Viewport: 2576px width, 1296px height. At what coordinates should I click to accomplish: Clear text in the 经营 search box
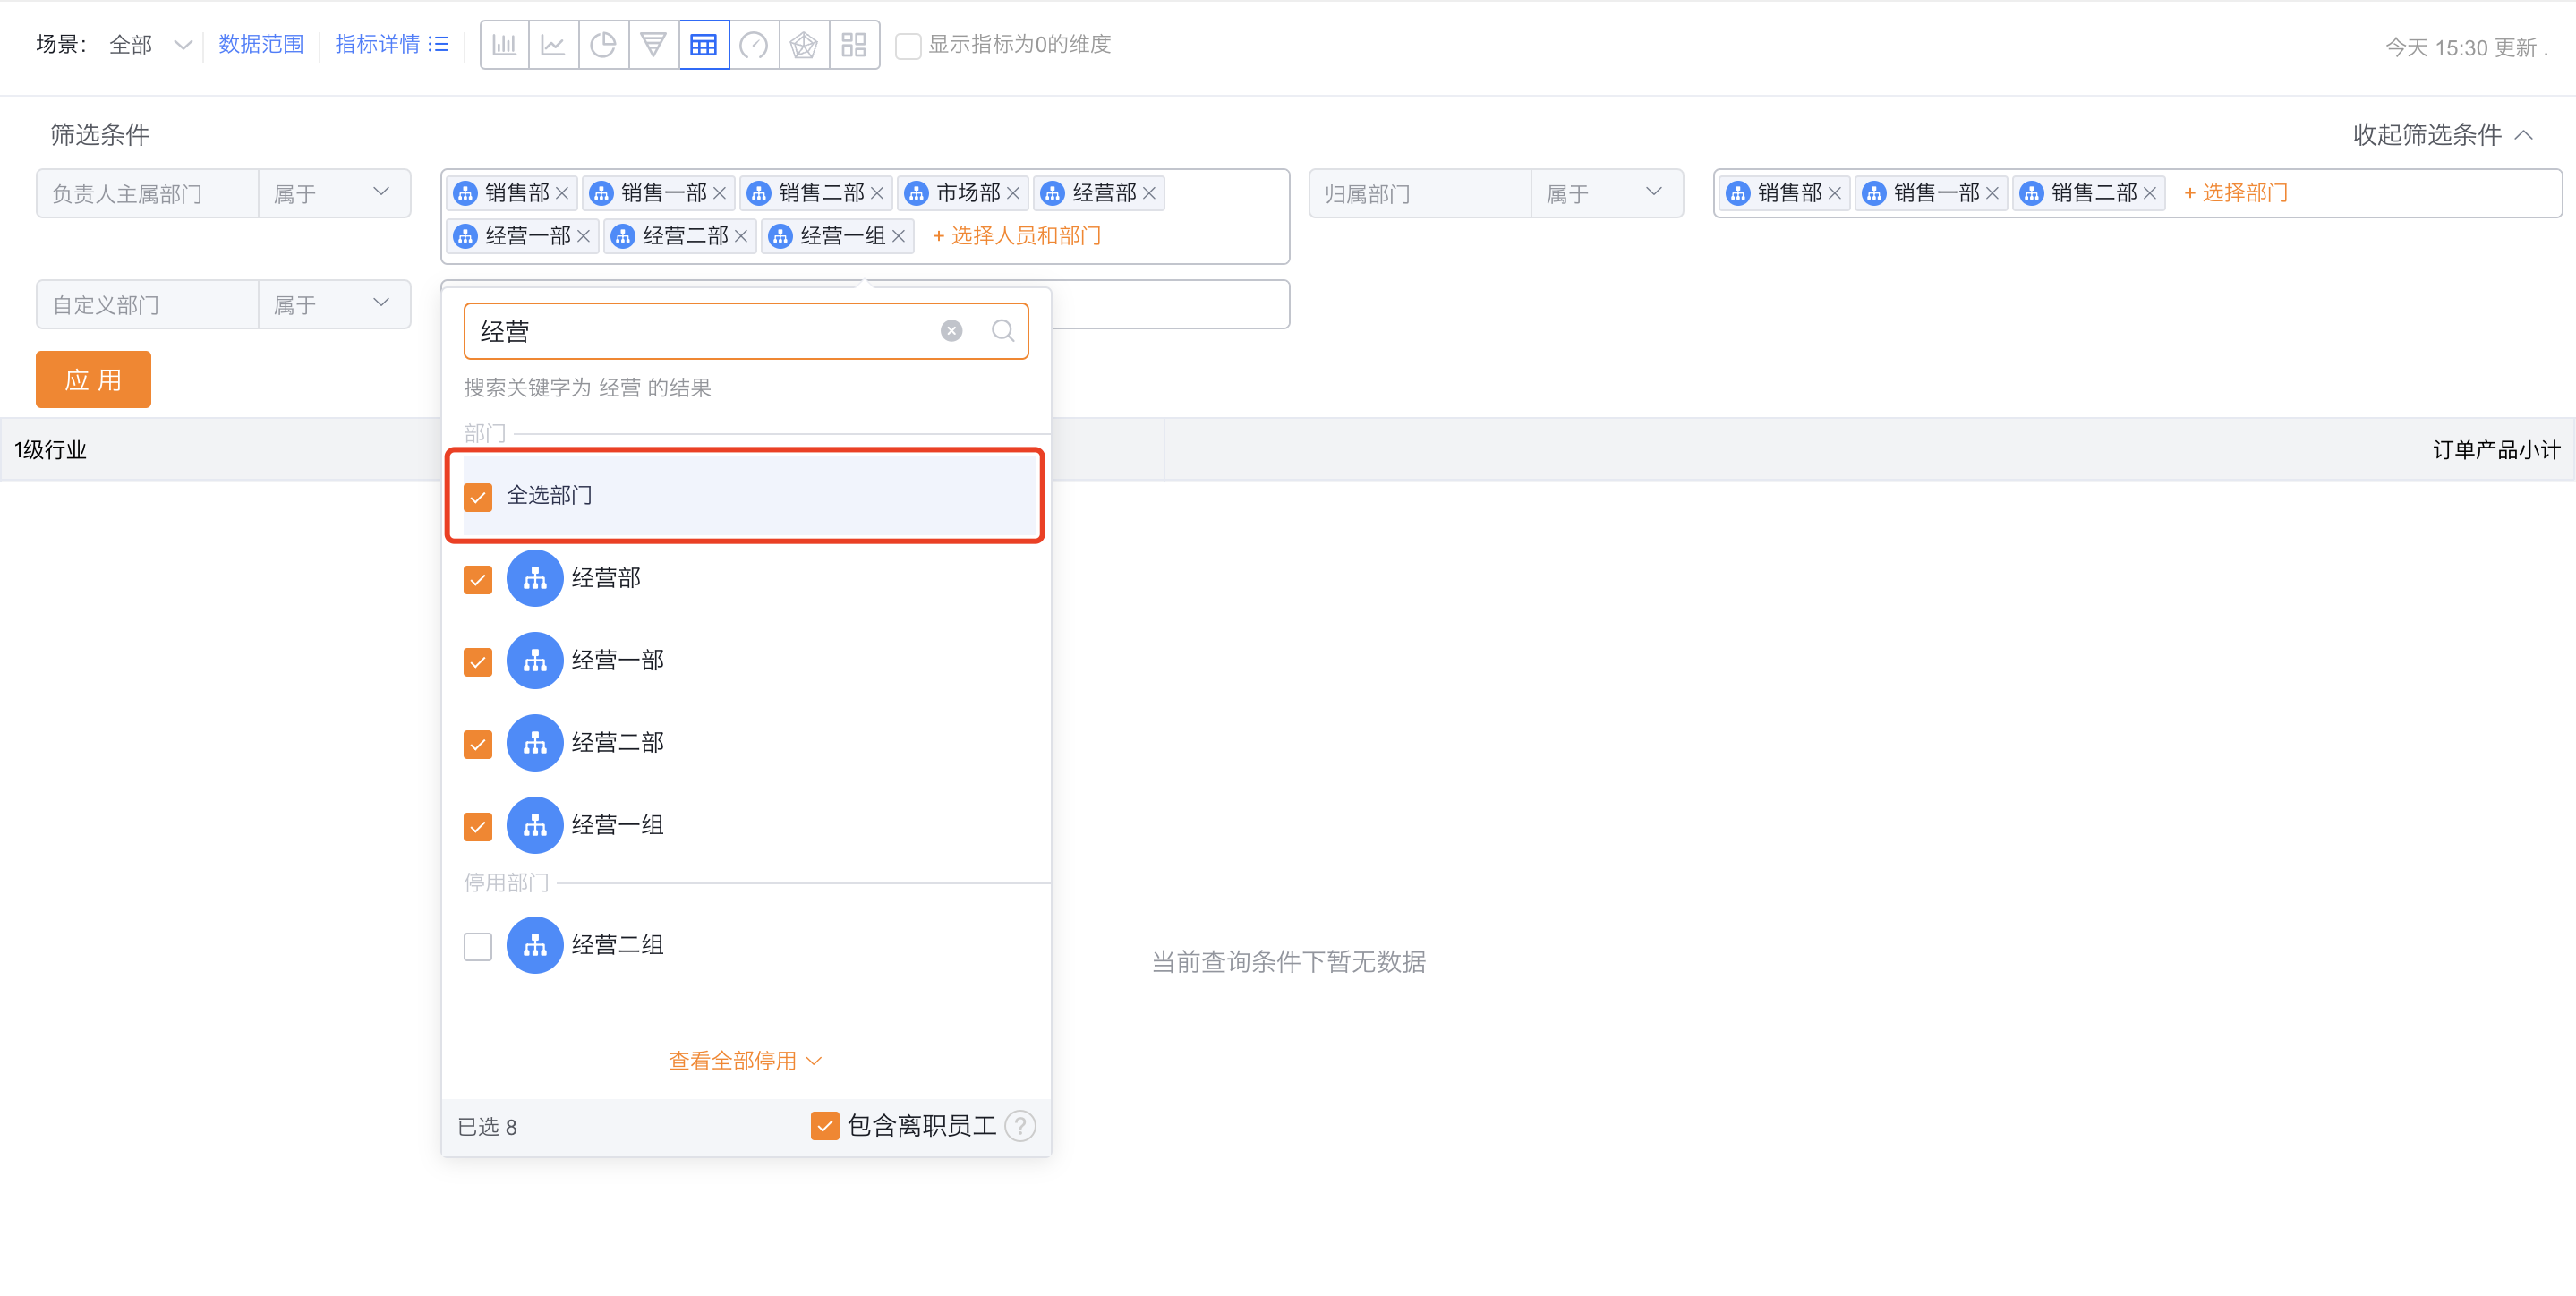(x=950, y=330)
